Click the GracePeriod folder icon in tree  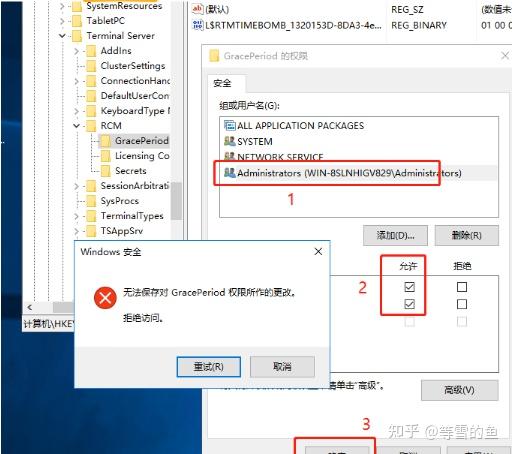[105, 141]
